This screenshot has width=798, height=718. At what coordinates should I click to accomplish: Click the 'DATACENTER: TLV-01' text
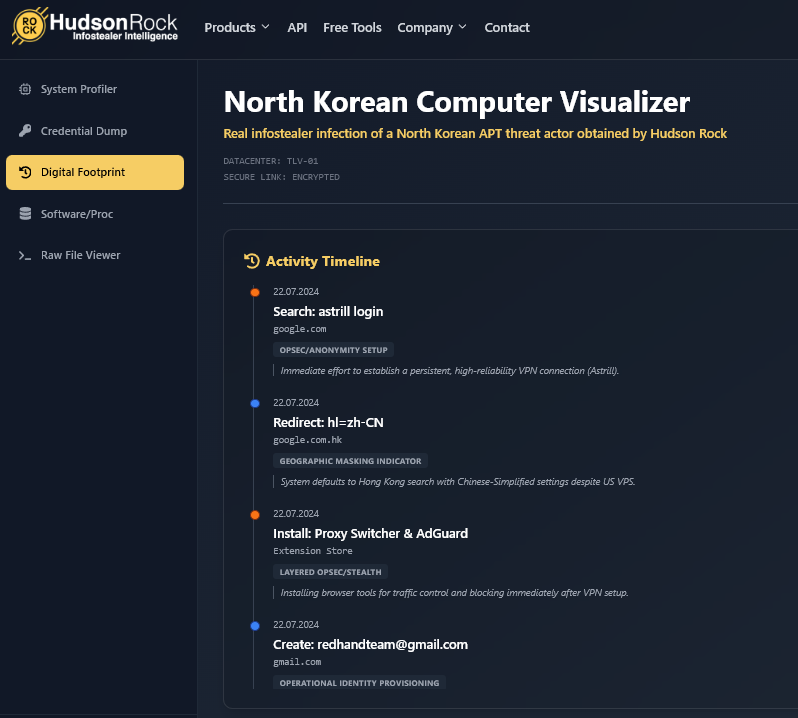point(271,161)
